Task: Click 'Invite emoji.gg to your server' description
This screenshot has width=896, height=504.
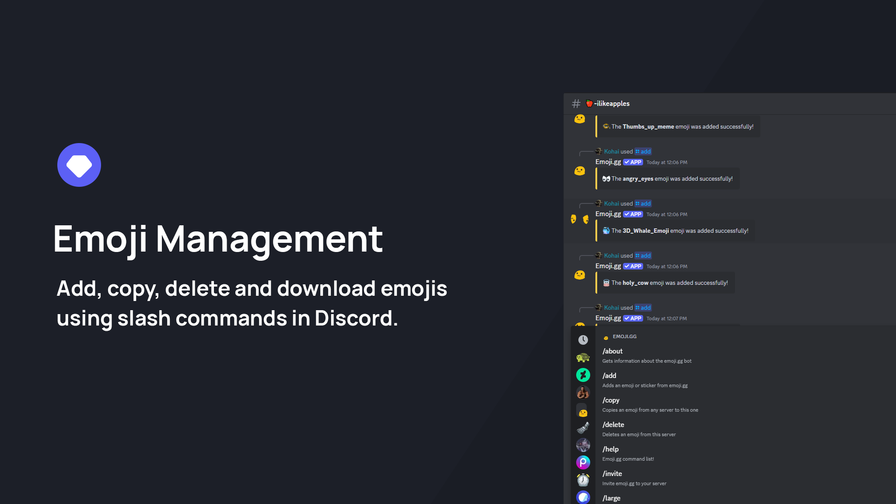Action: (x=634, y=483)
